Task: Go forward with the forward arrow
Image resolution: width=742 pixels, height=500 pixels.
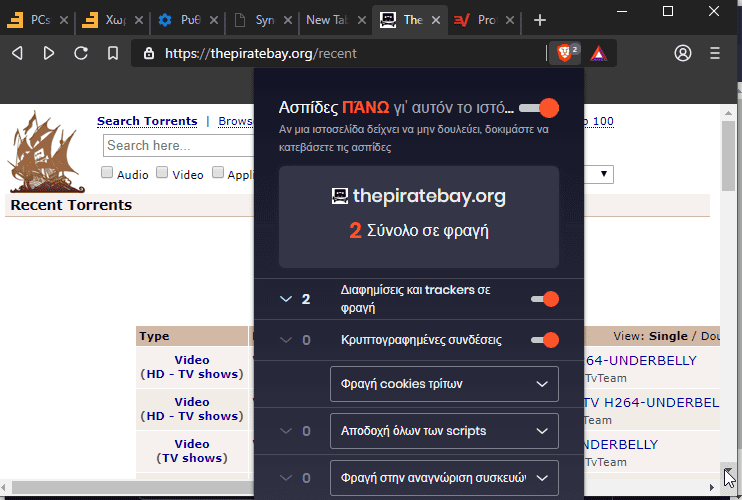Action: click(x=49, y=53)
